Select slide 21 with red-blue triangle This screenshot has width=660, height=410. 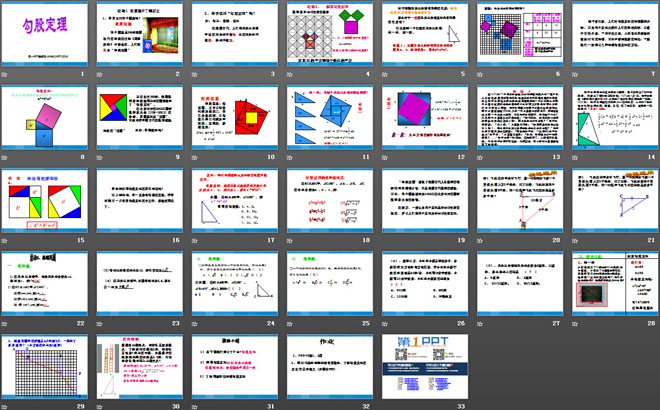coord(615,200)
